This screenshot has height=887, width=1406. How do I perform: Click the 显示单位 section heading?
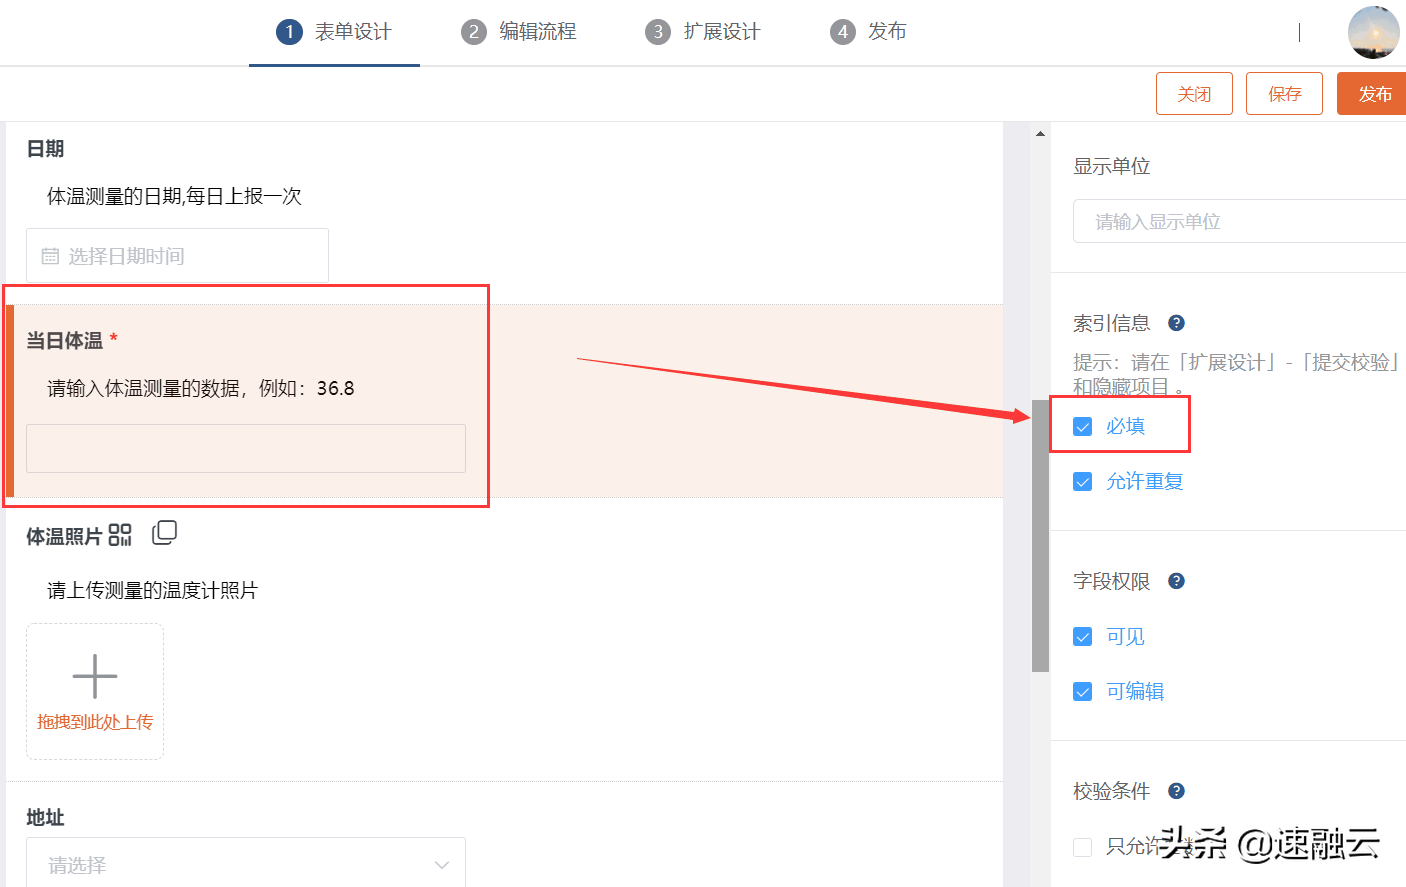coord(1112,166)
